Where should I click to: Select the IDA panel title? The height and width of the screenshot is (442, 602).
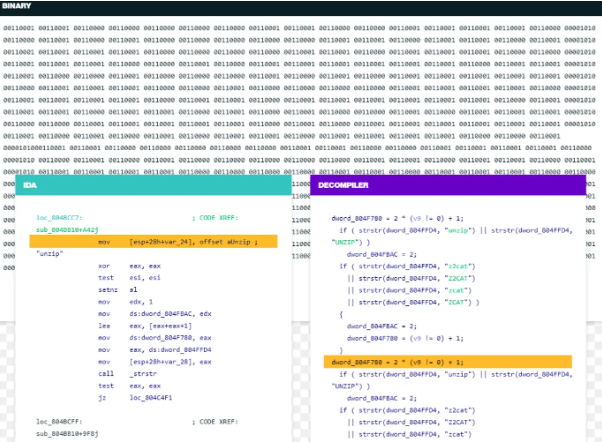(30, 185)
